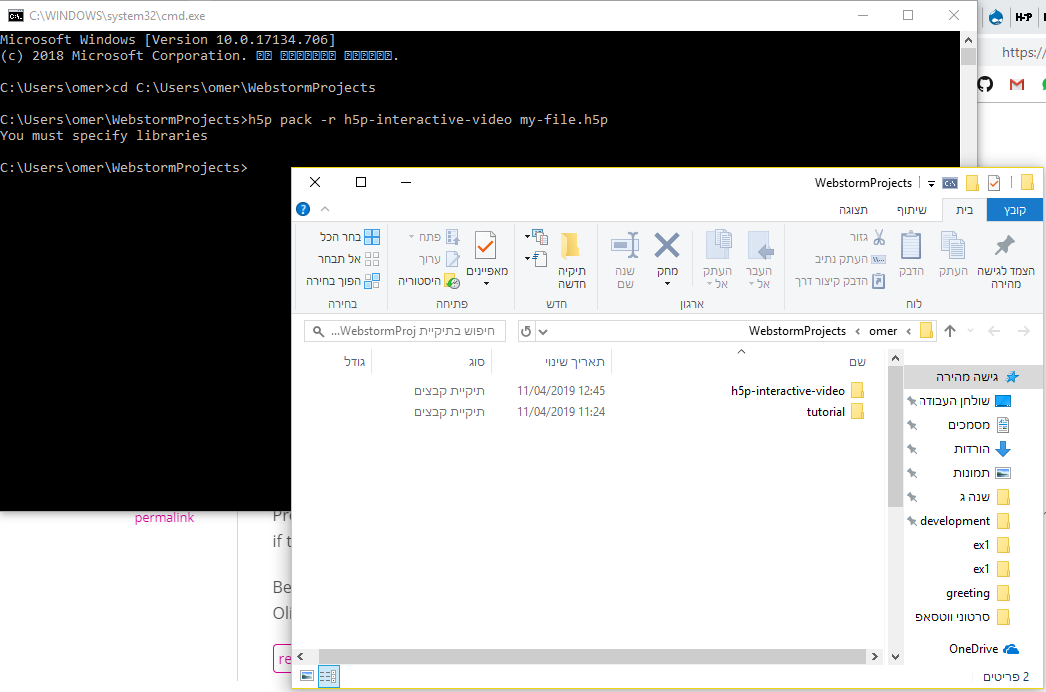Click omer in the address breadcrumb
1046x692 pixels.
(x=883, y=331)
